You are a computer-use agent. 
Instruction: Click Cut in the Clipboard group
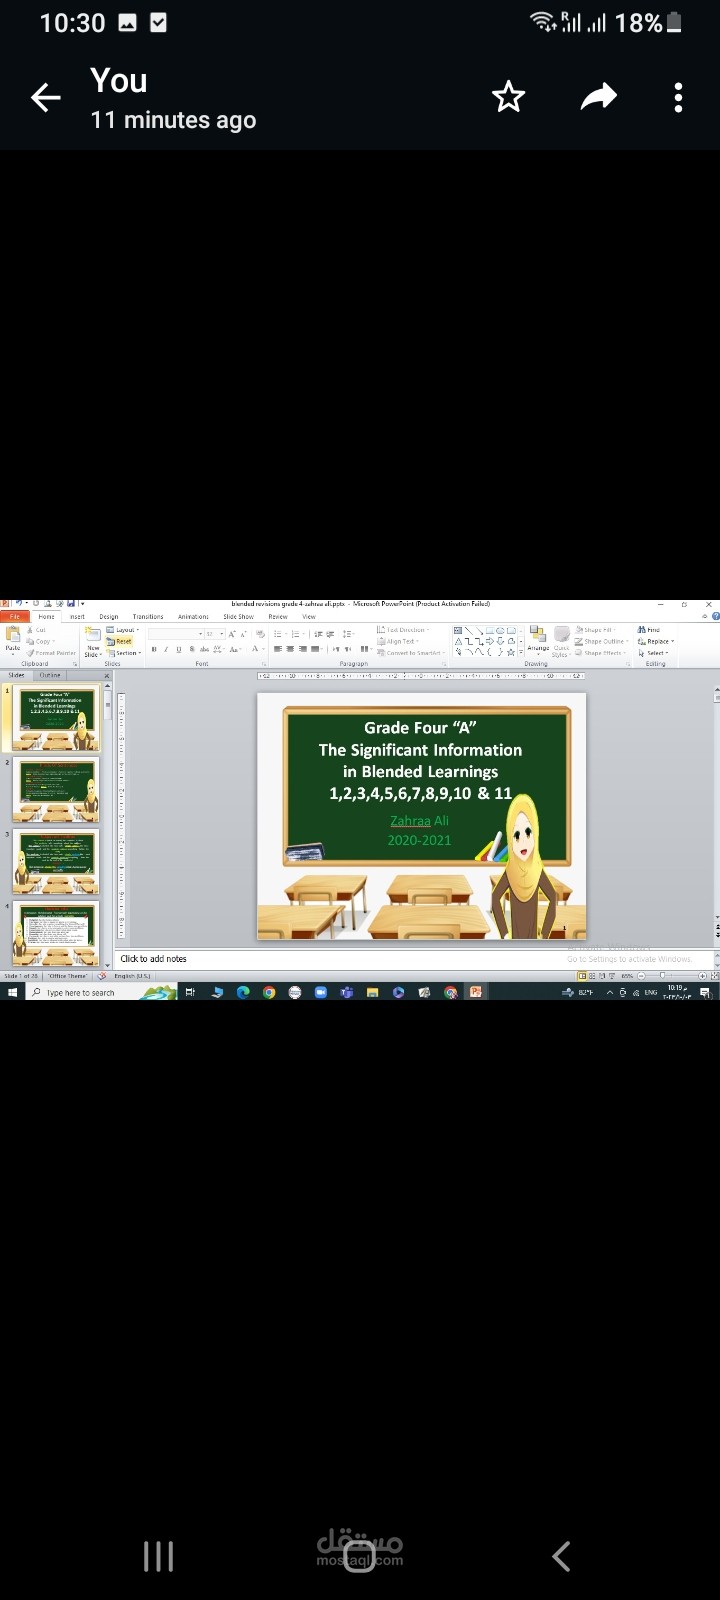[x=36, y=630]
